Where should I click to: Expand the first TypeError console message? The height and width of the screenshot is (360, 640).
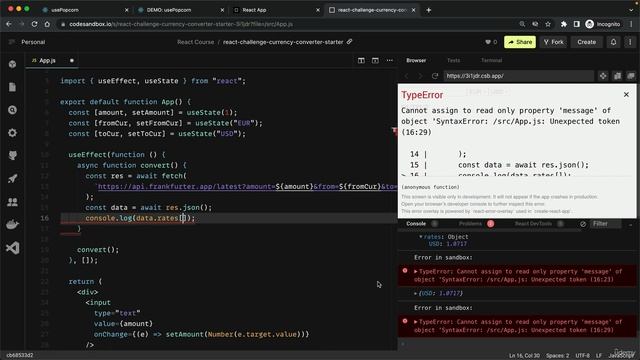416,271
